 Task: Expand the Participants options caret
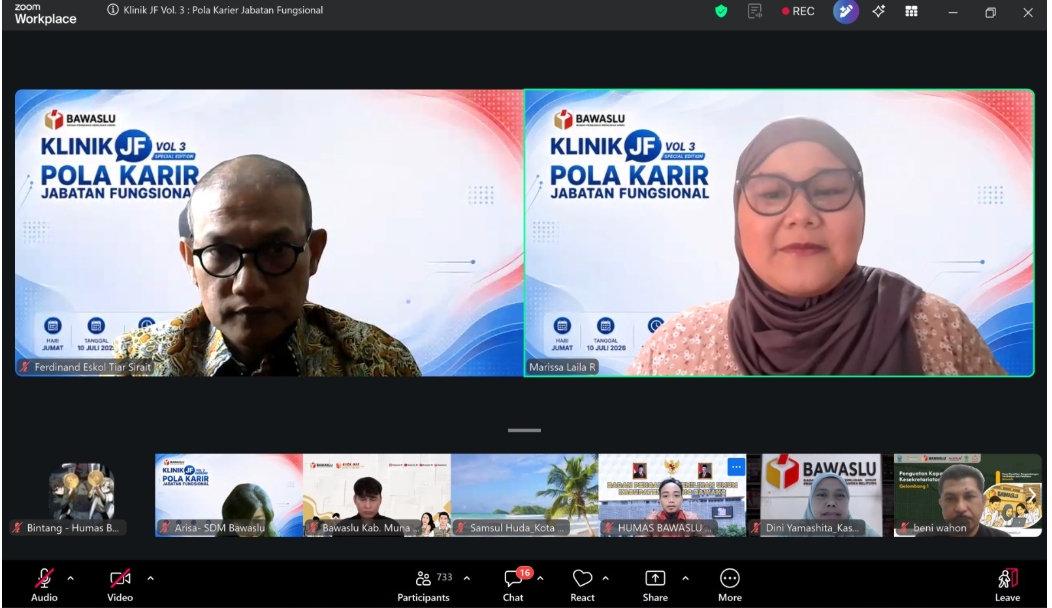click(x=467, y=578)
